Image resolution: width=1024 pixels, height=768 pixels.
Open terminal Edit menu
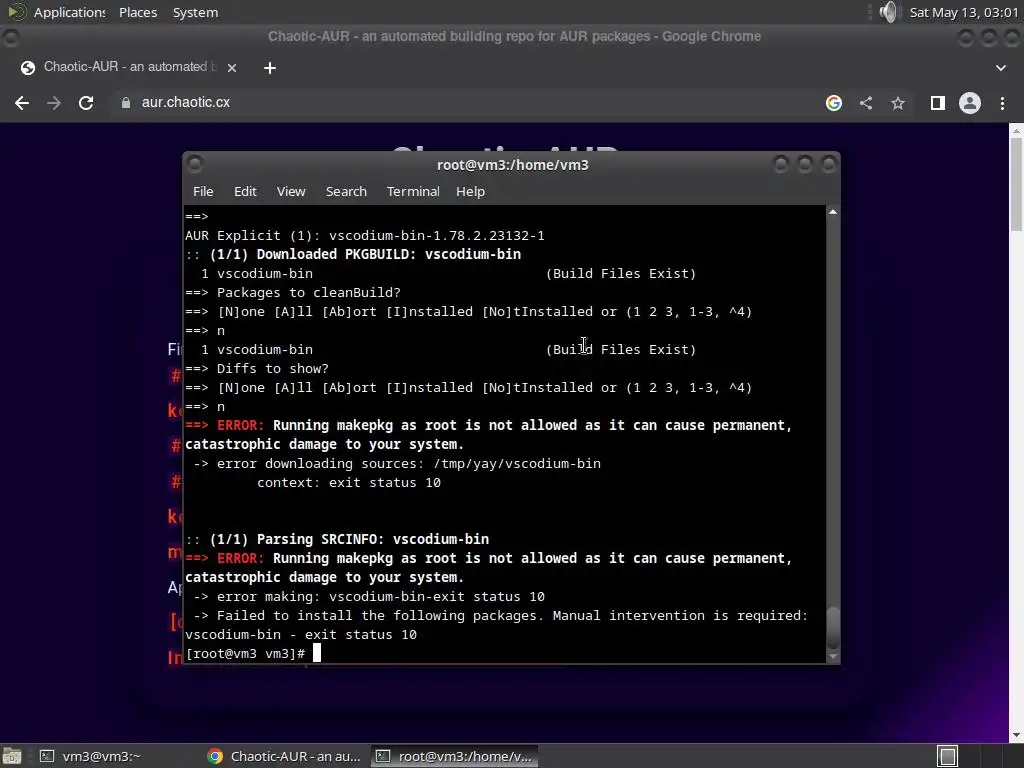point(245,191)
